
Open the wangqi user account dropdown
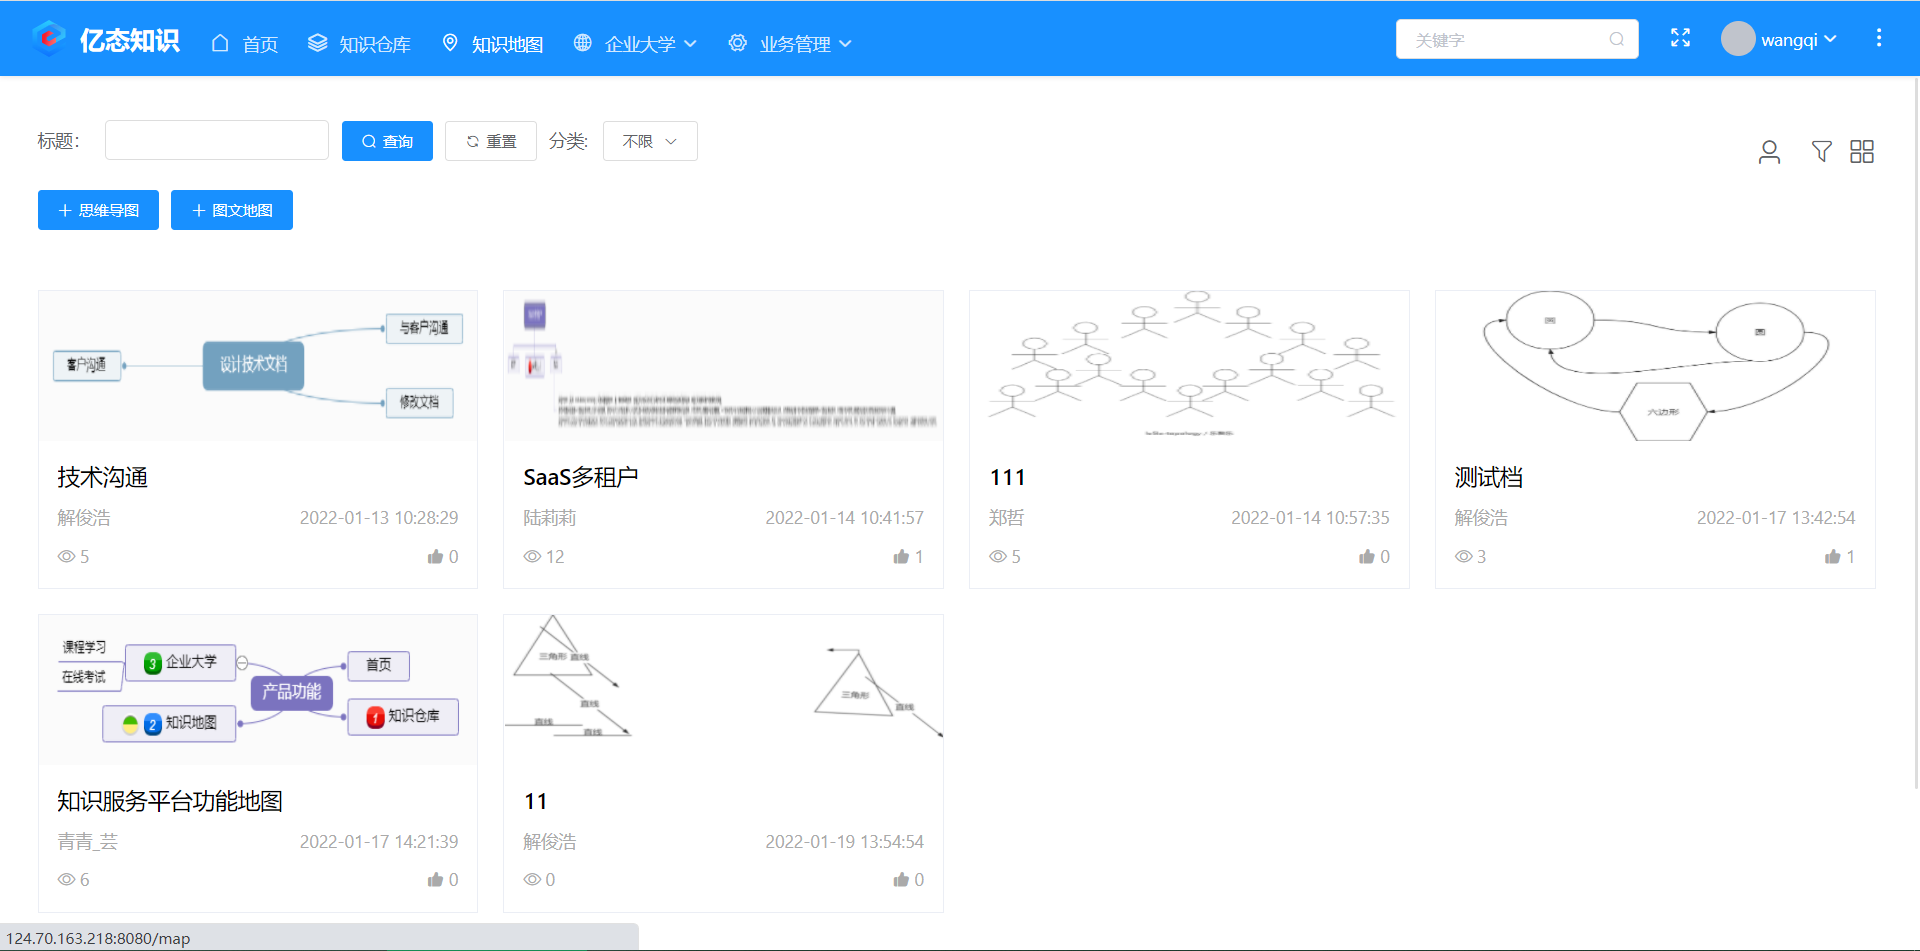coord(1779,40)
